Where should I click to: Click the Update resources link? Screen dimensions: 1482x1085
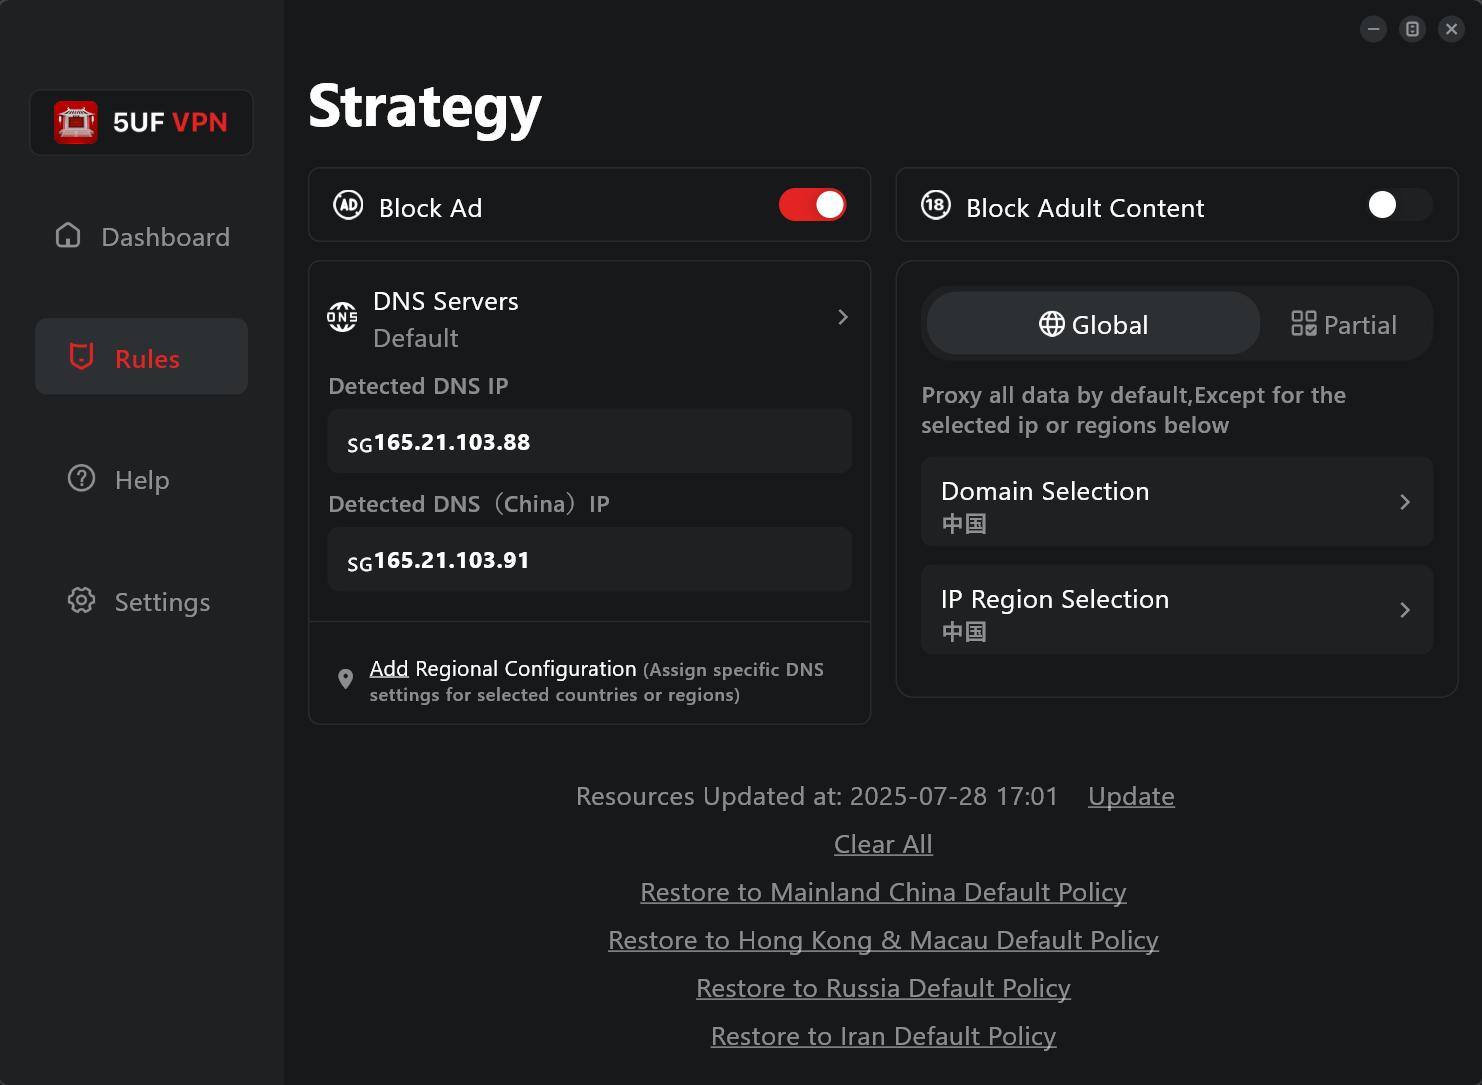click(x=1131, y=796)
